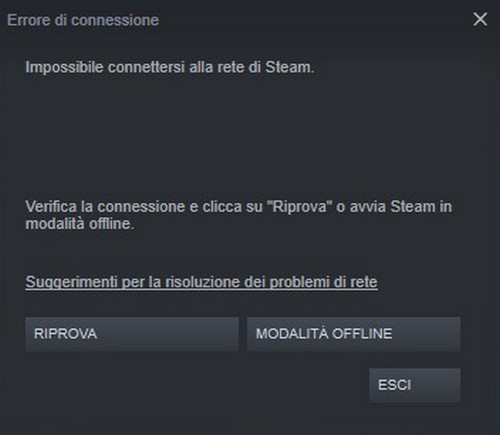Close the Errore di connessione dialog
Viewport: 500px width, 435px height.
coord(480,19)
